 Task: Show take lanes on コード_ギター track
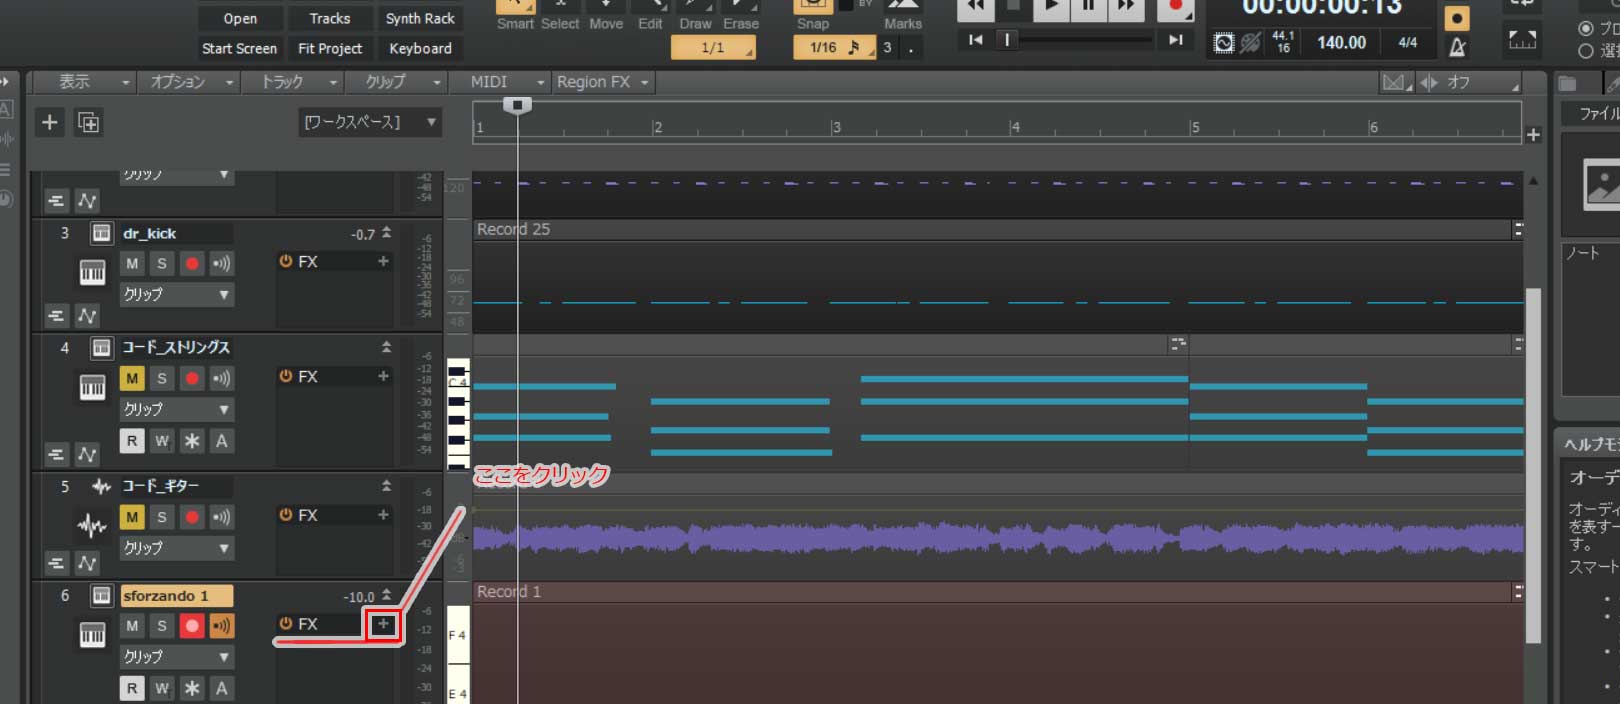[x=56, y=564]
